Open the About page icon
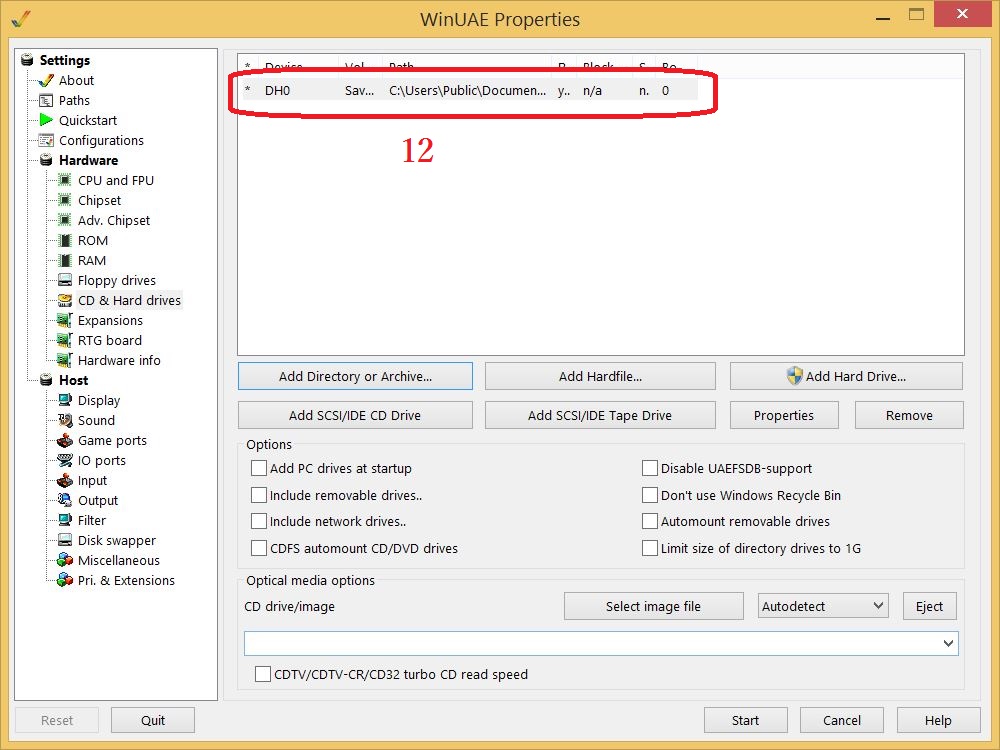Screen dimensions: 1000x750 pyautogui.click(x=46, y=80)
